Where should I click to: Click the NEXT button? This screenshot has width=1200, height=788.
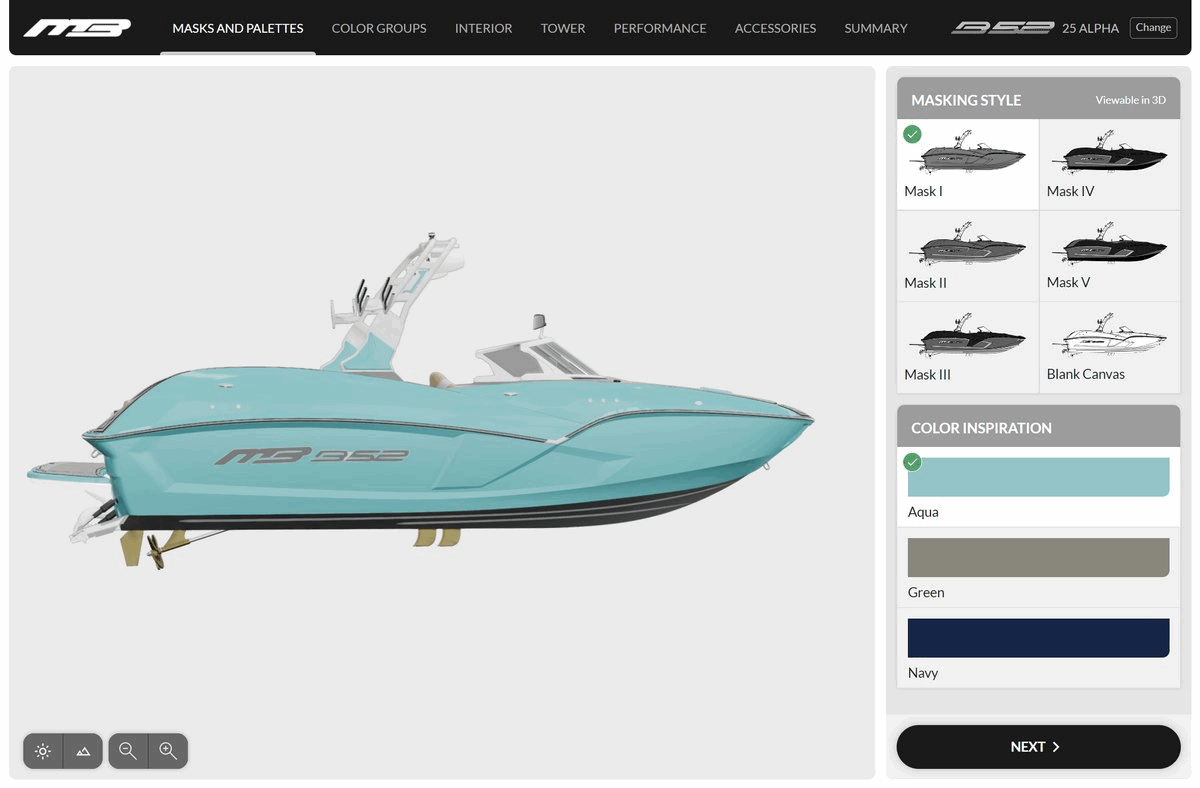[x=1038, y=747]
